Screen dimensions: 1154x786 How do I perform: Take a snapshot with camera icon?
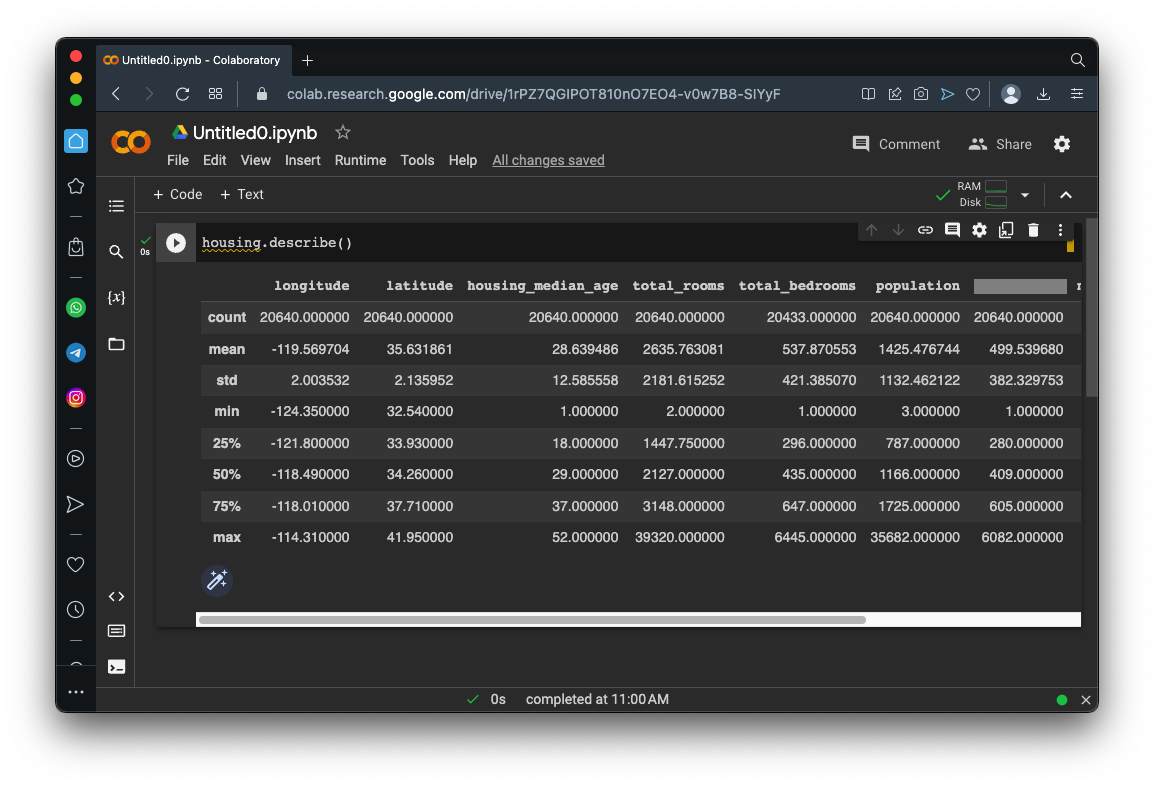(x=921, y=94)
